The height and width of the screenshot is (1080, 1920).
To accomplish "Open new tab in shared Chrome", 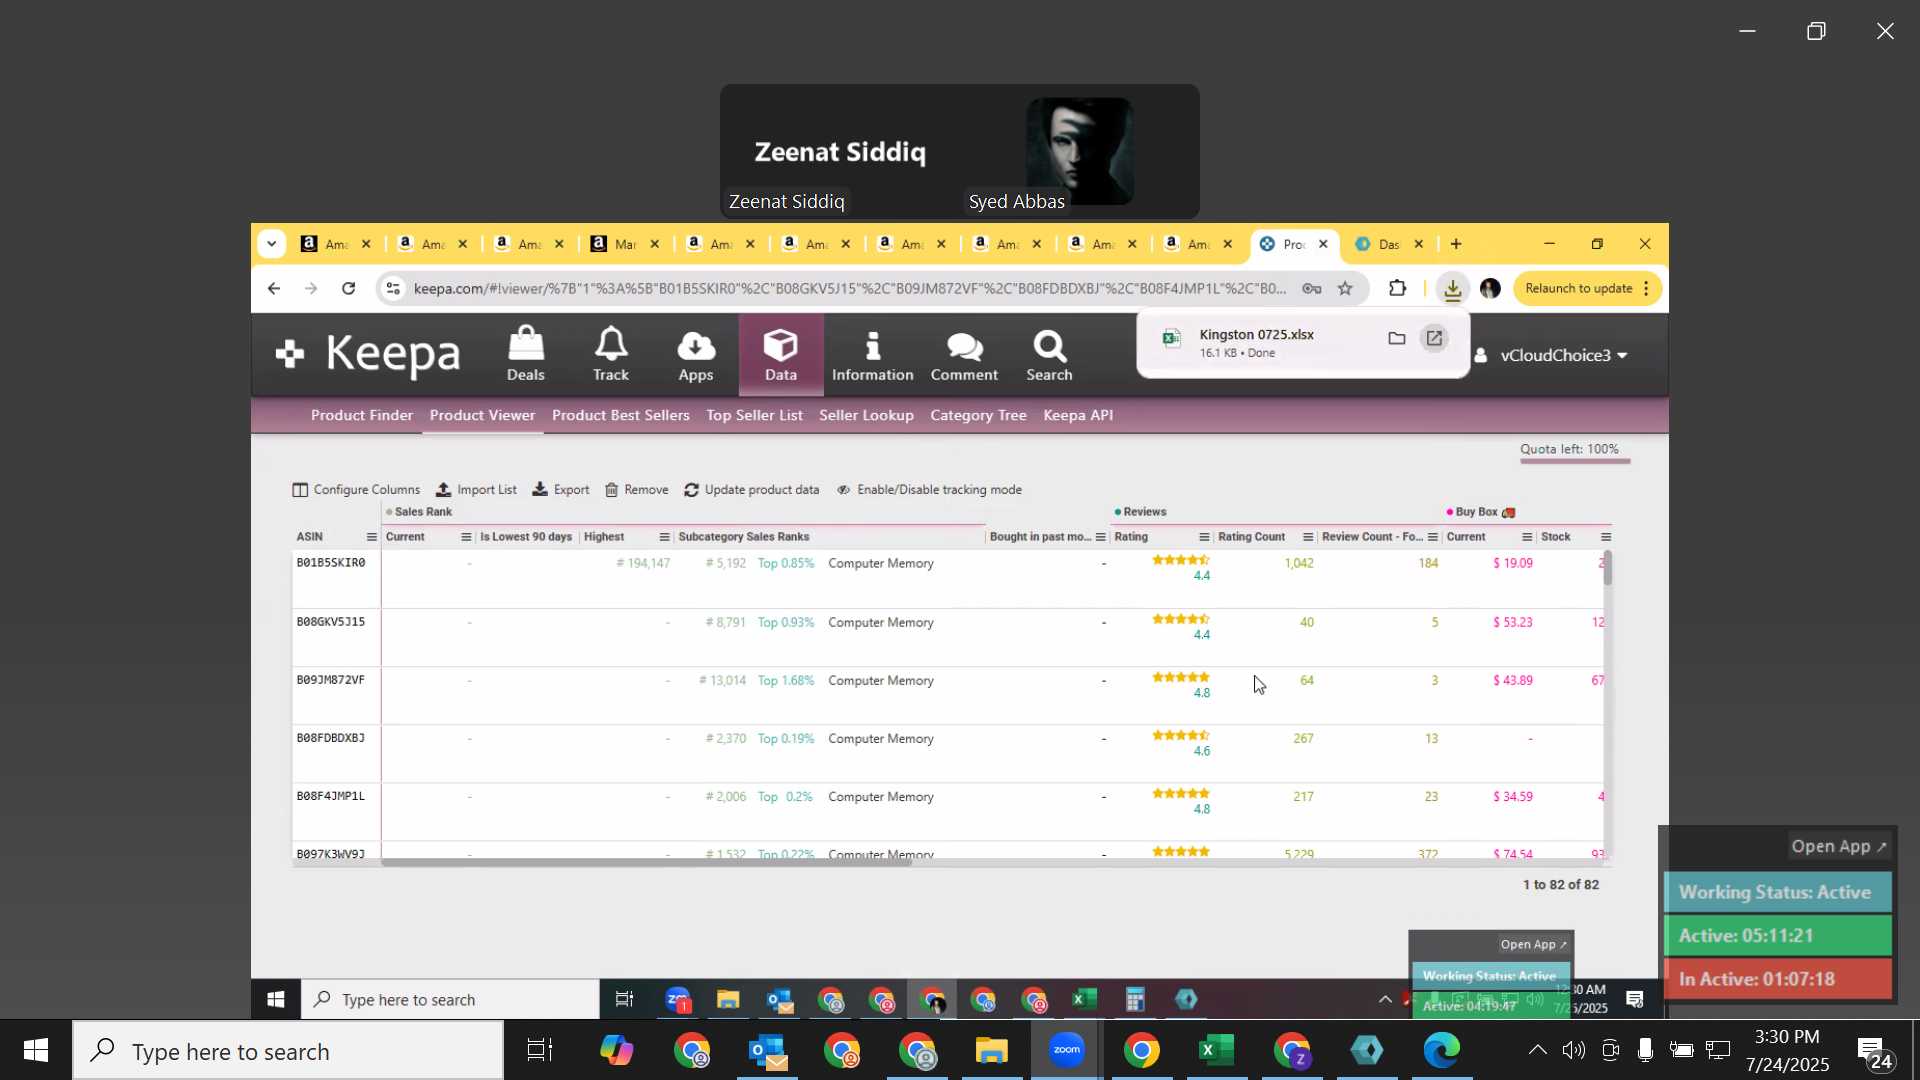I will point(1456,244).
